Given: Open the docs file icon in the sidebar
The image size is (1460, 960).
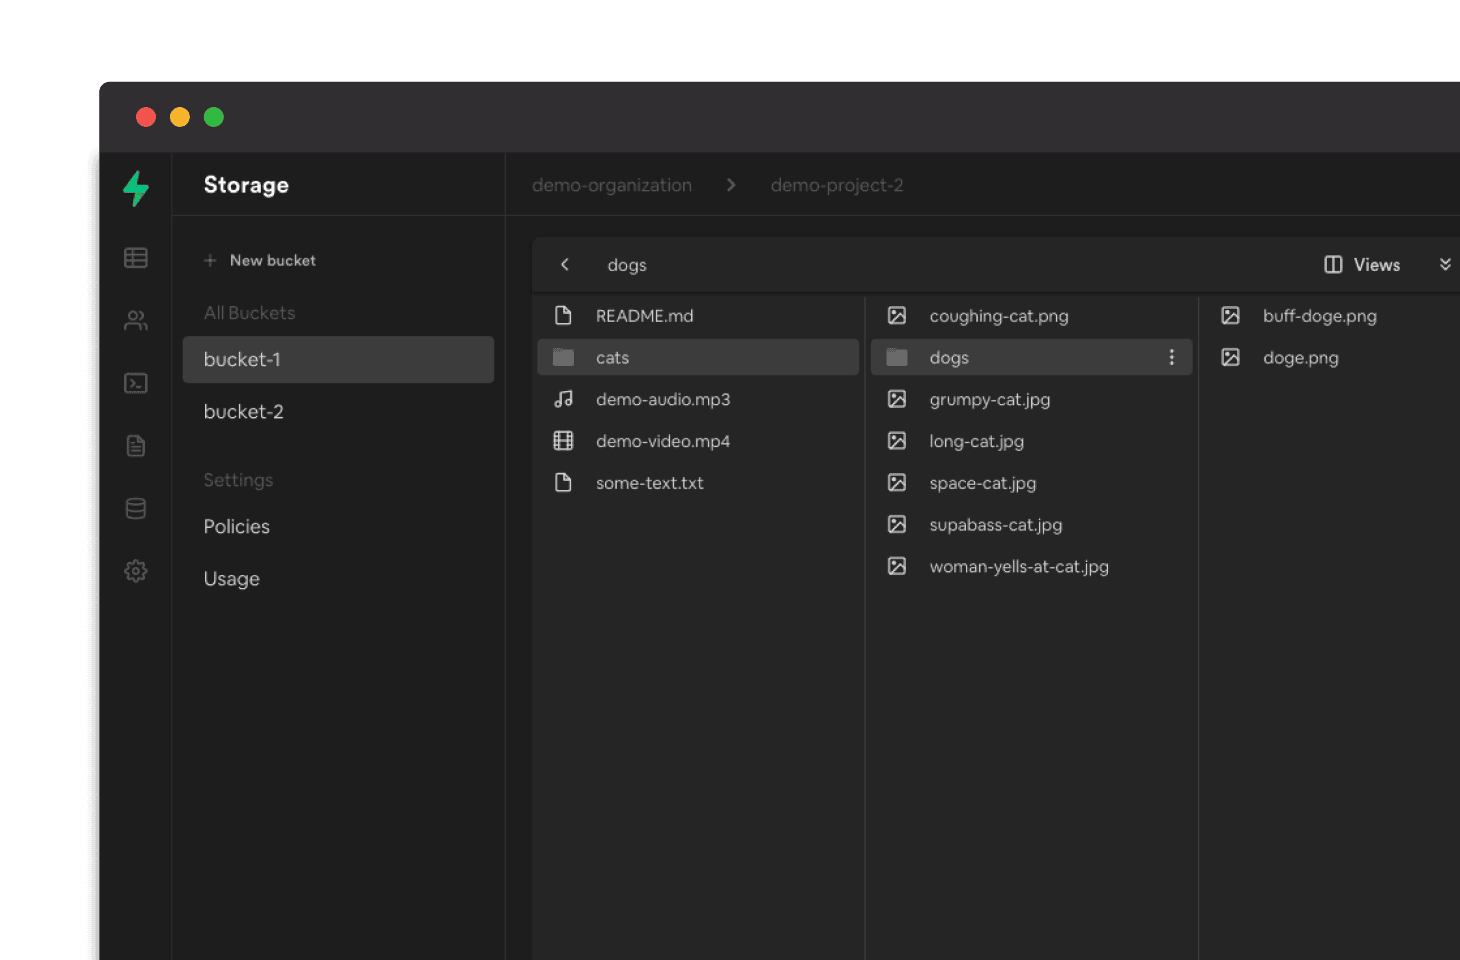Looking at the screenshot, I should point(135,446).
